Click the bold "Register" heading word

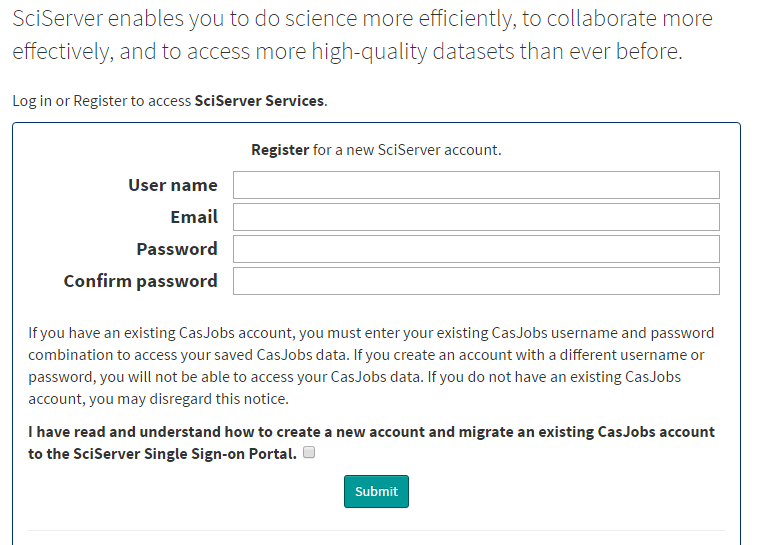click(x=280, y=150)
